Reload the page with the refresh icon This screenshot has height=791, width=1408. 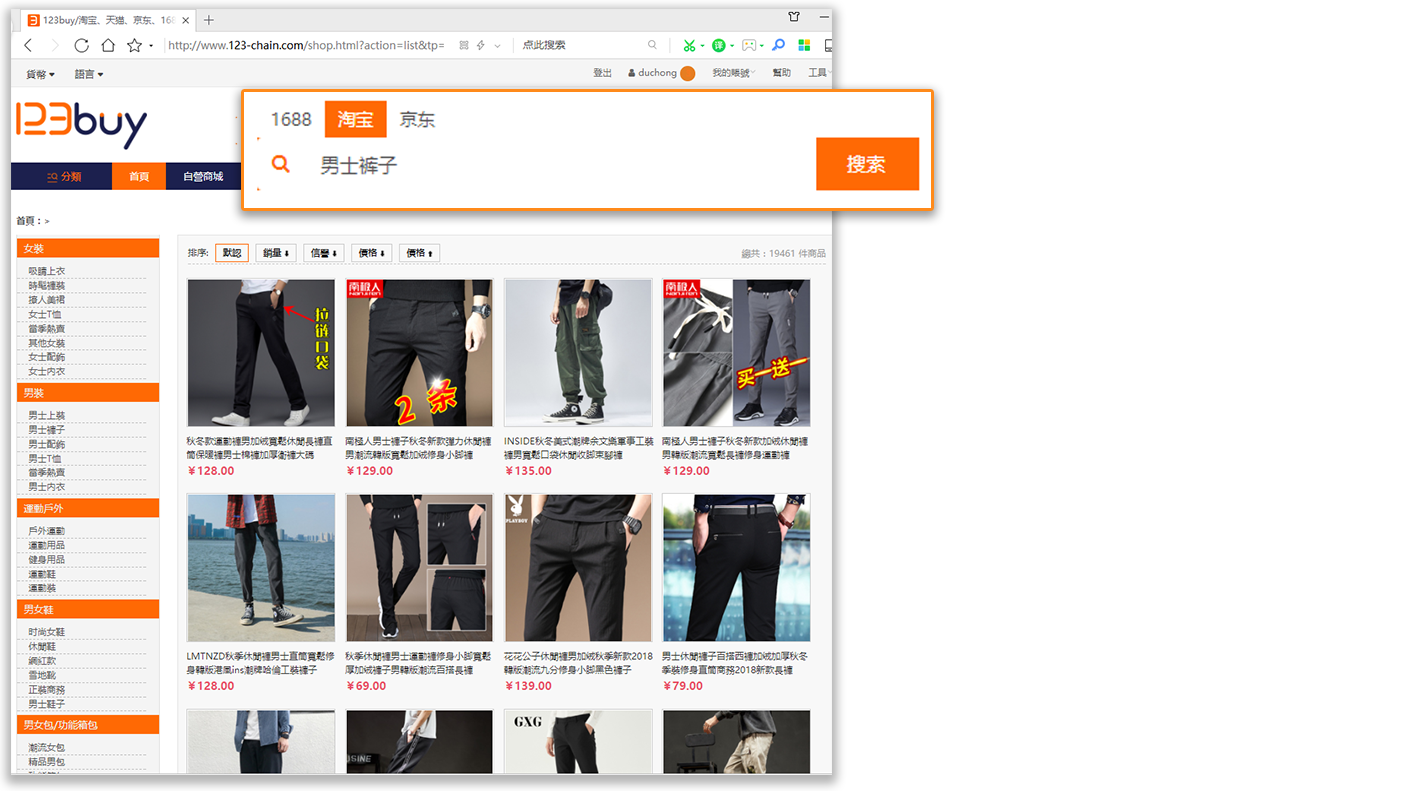[81, 45]
